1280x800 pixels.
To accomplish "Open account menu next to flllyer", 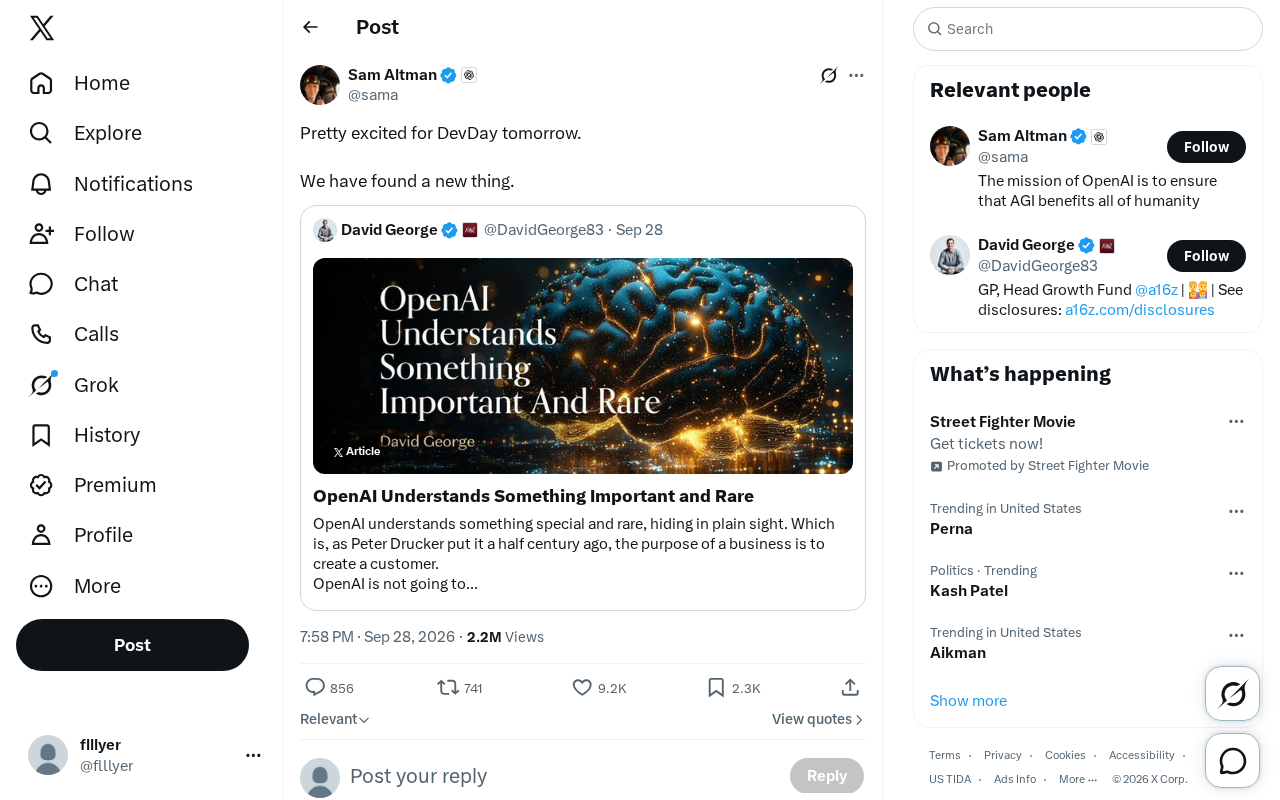I will pyautogui.click(x=253, y=755).
